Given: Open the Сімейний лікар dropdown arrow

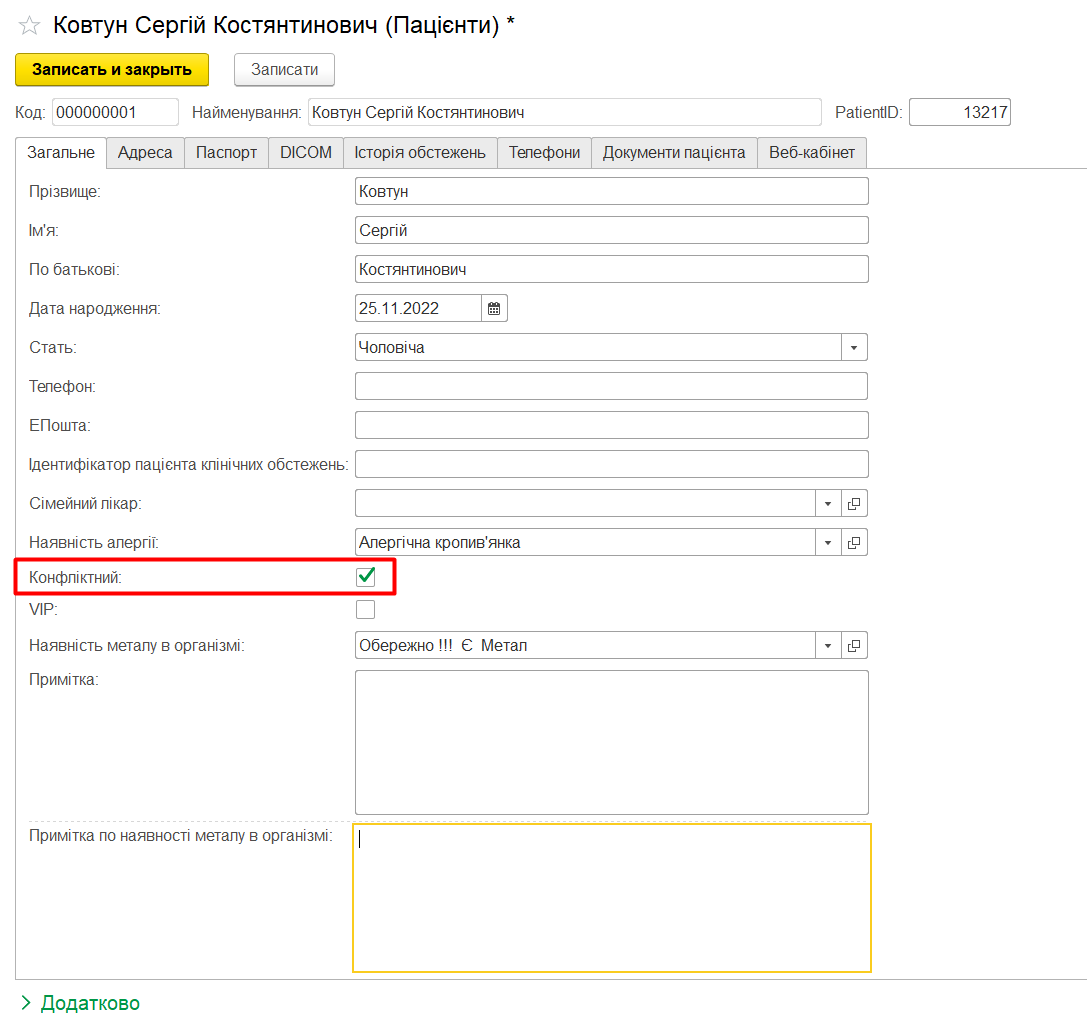Looking at the screenshot, I should (828, 503).
